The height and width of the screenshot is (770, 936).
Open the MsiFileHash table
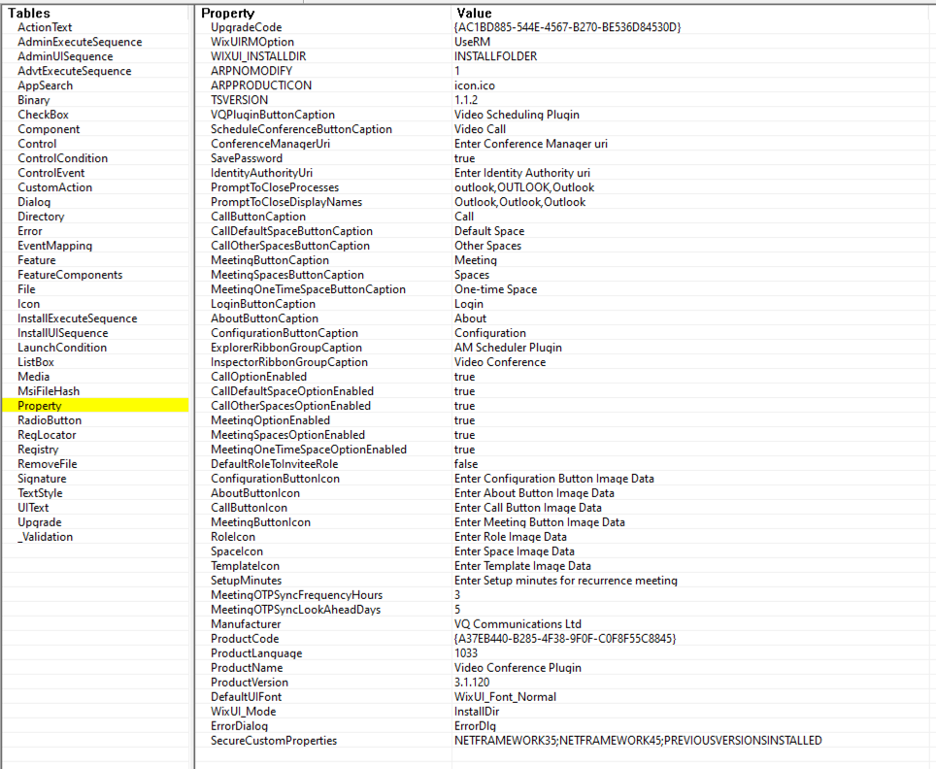pos(48,392)
